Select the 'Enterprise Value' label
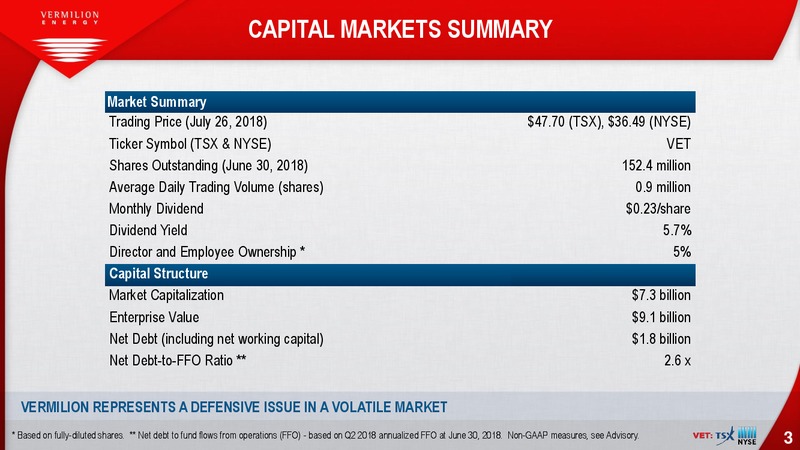This screenshot has height=450, width=800. pos(154,317)
